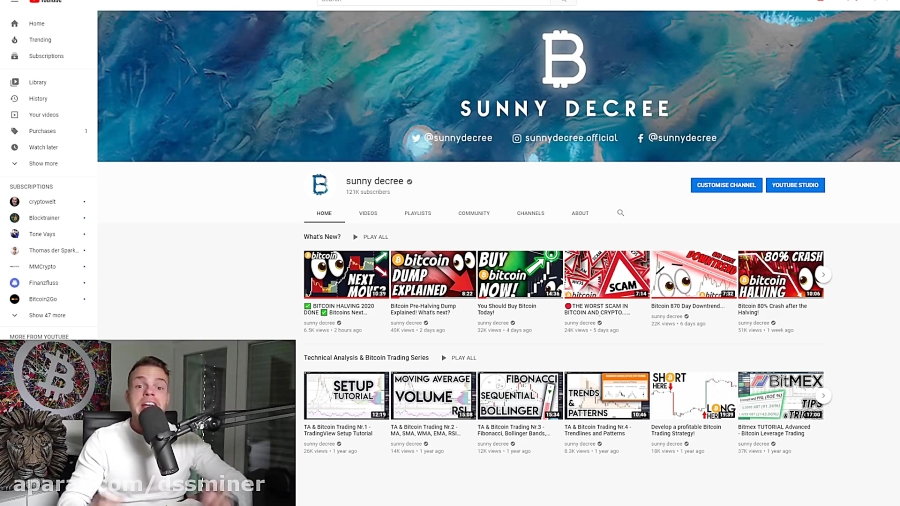This screenshot has height=506, width=900.
Task: Open BitMEX Tutorial video thumbnail
Action: pos(781,395)
